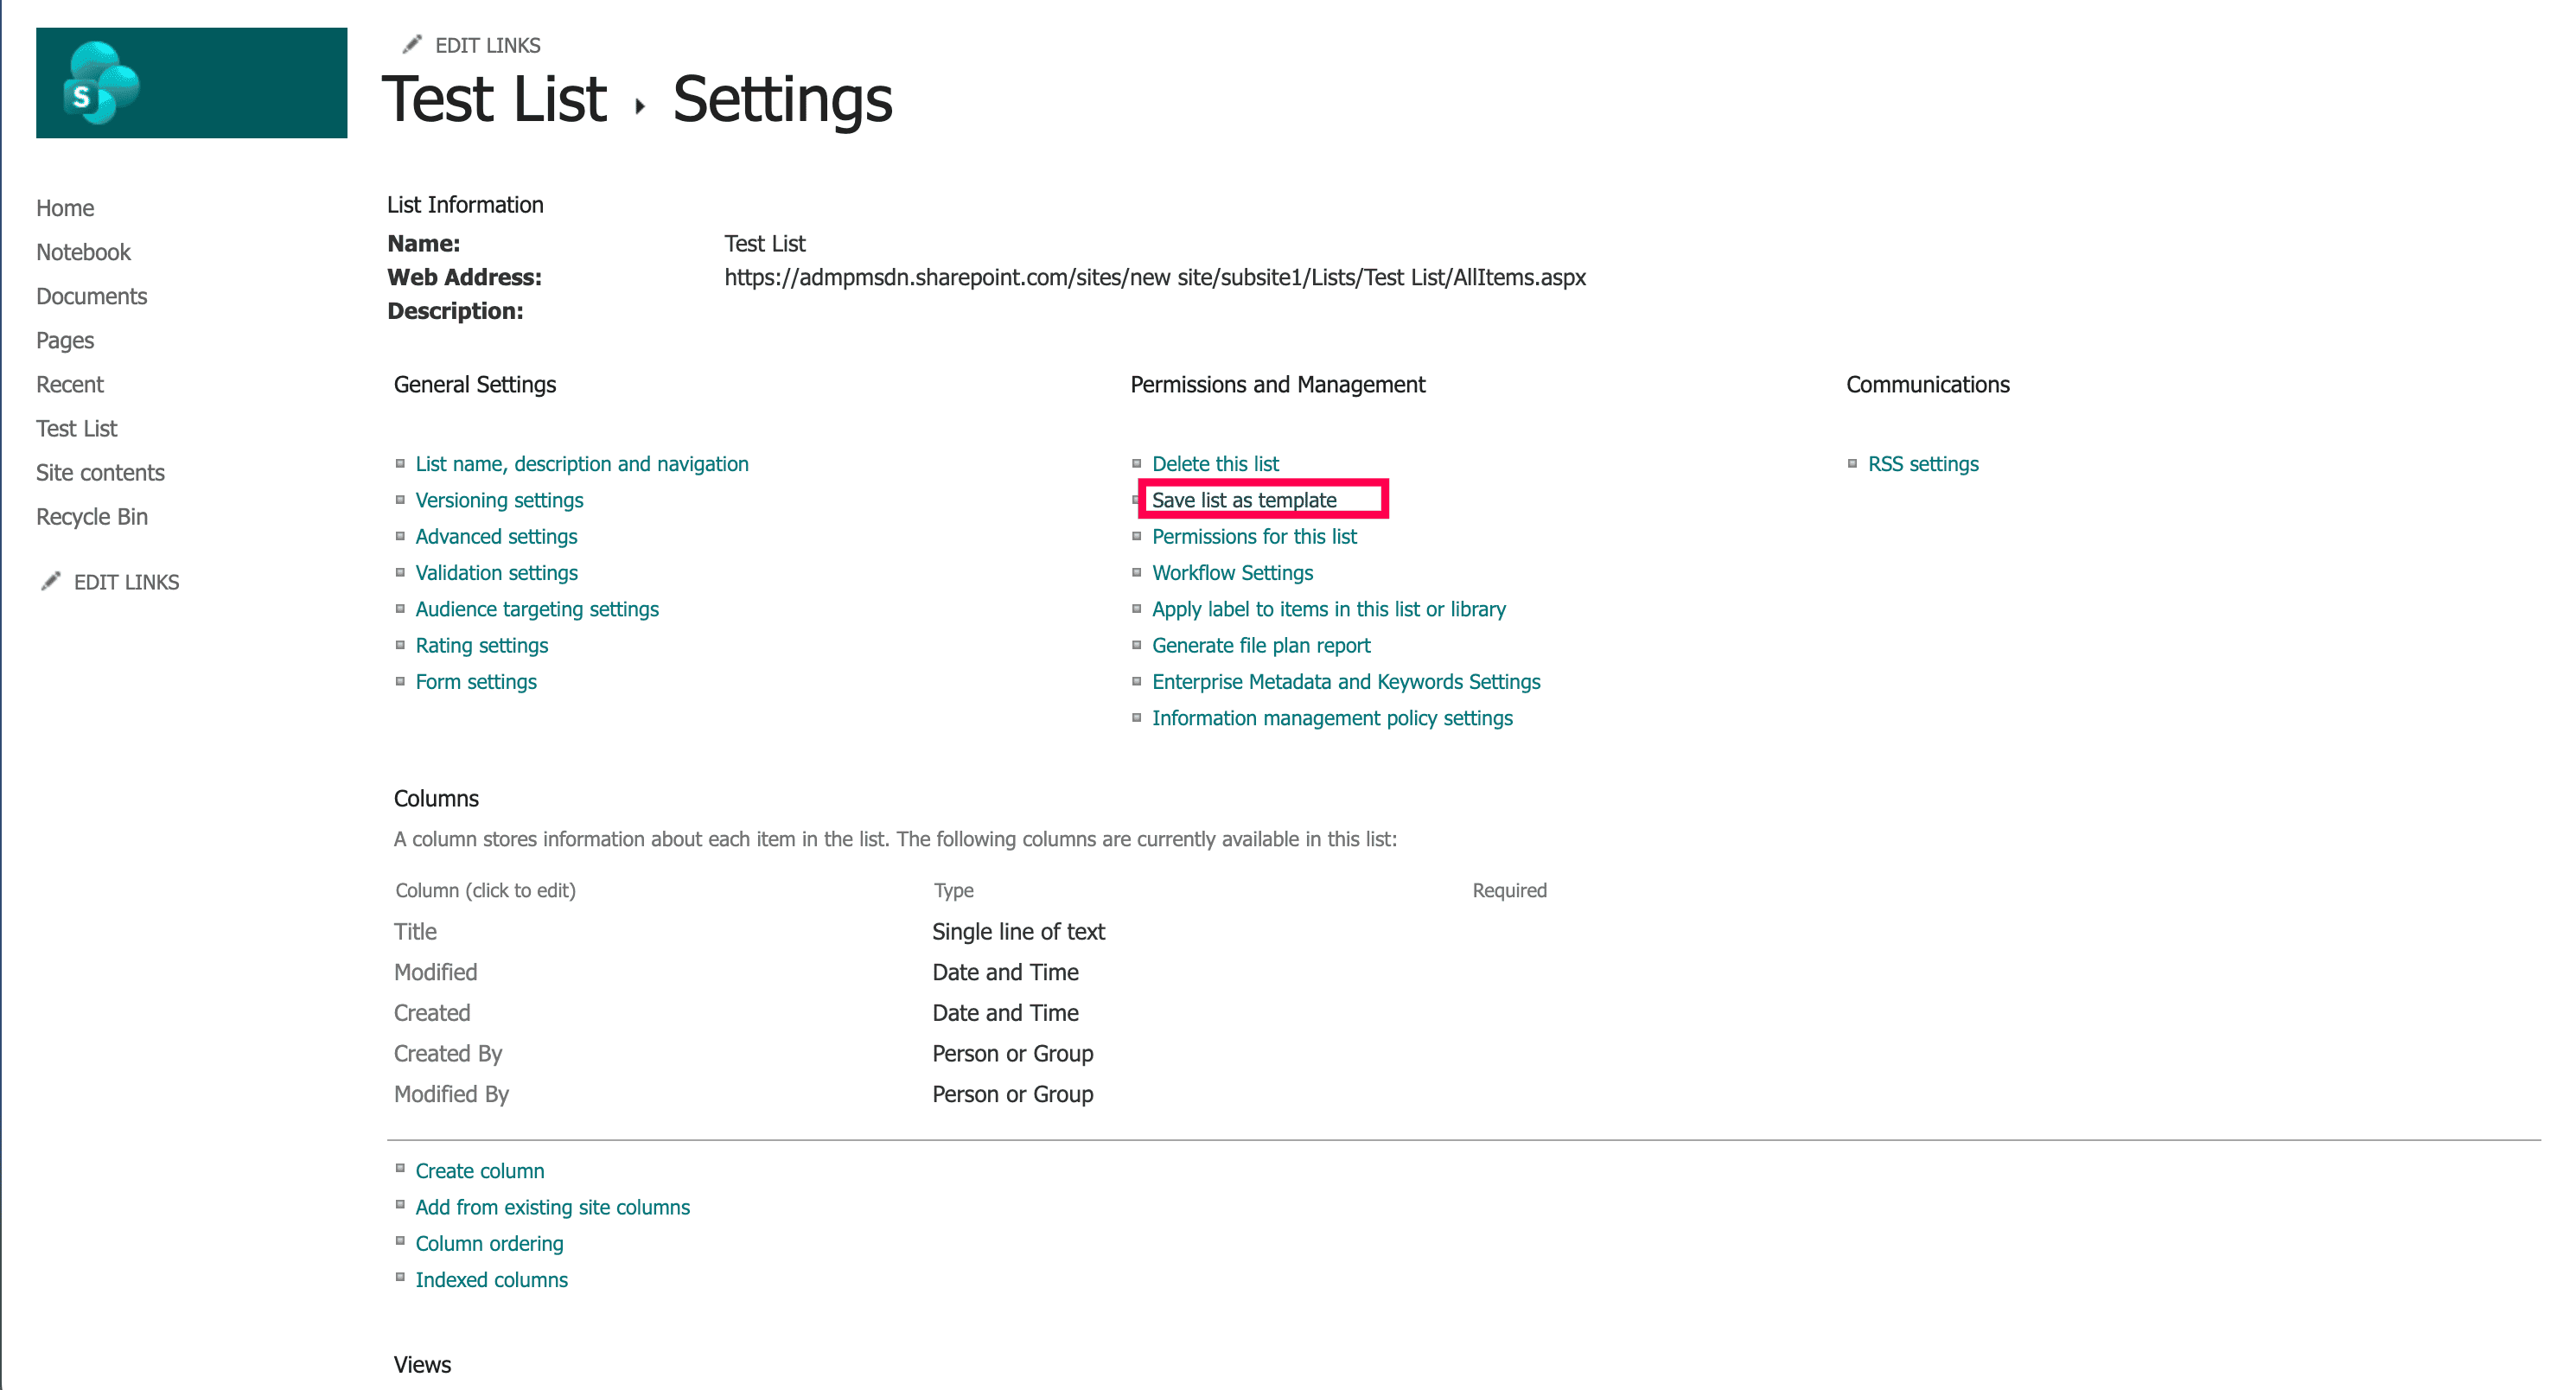Open Advanced settings

tap(496, 536)
